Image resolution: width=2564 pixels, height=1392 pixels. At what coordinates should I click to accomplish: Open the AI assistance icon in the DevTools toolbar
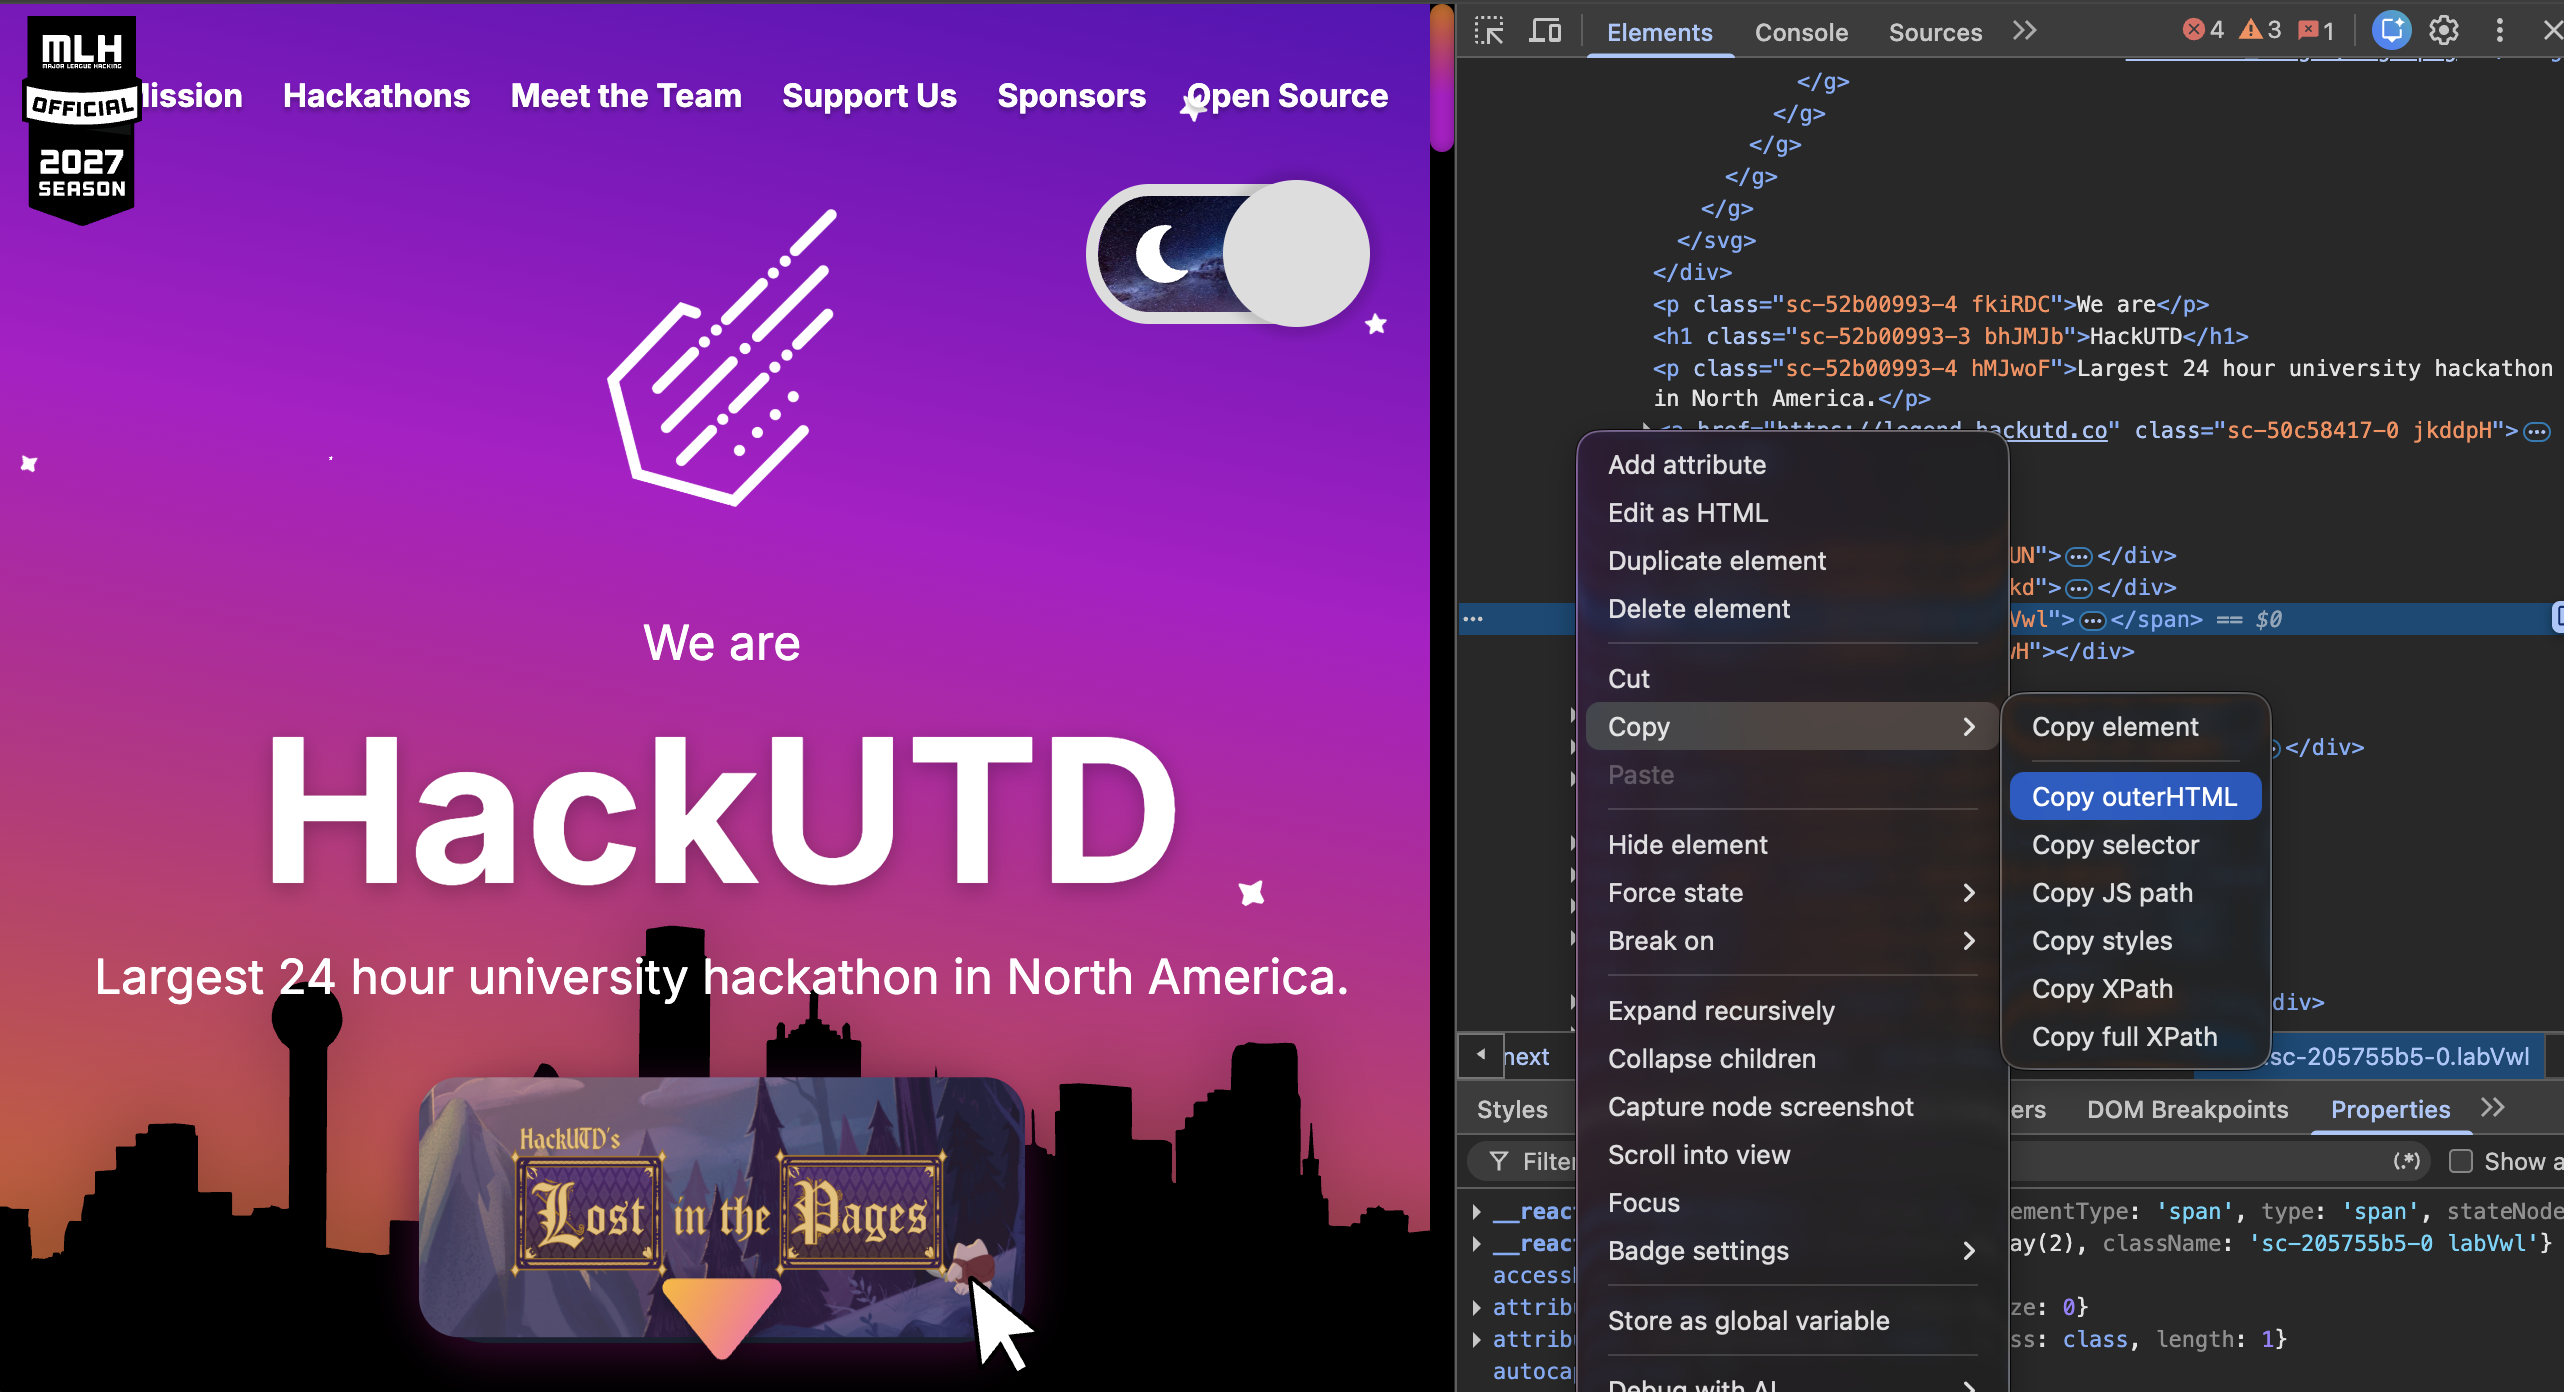click(2391, 30)
